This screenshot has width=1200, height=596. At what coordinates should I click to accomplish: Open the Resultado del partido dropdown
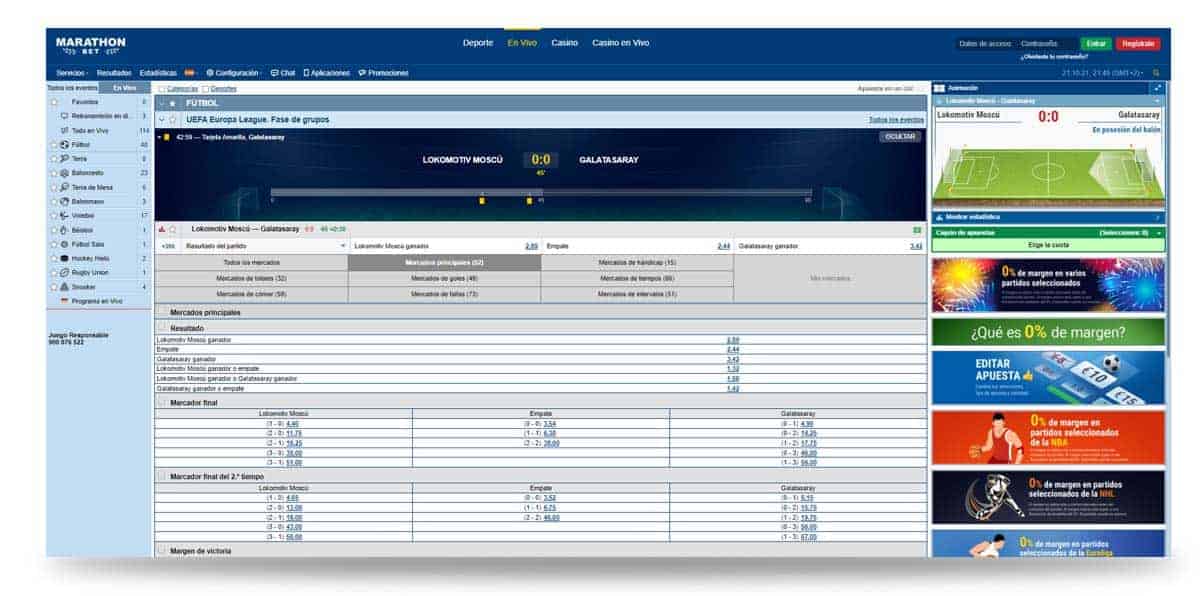point(266,245)
